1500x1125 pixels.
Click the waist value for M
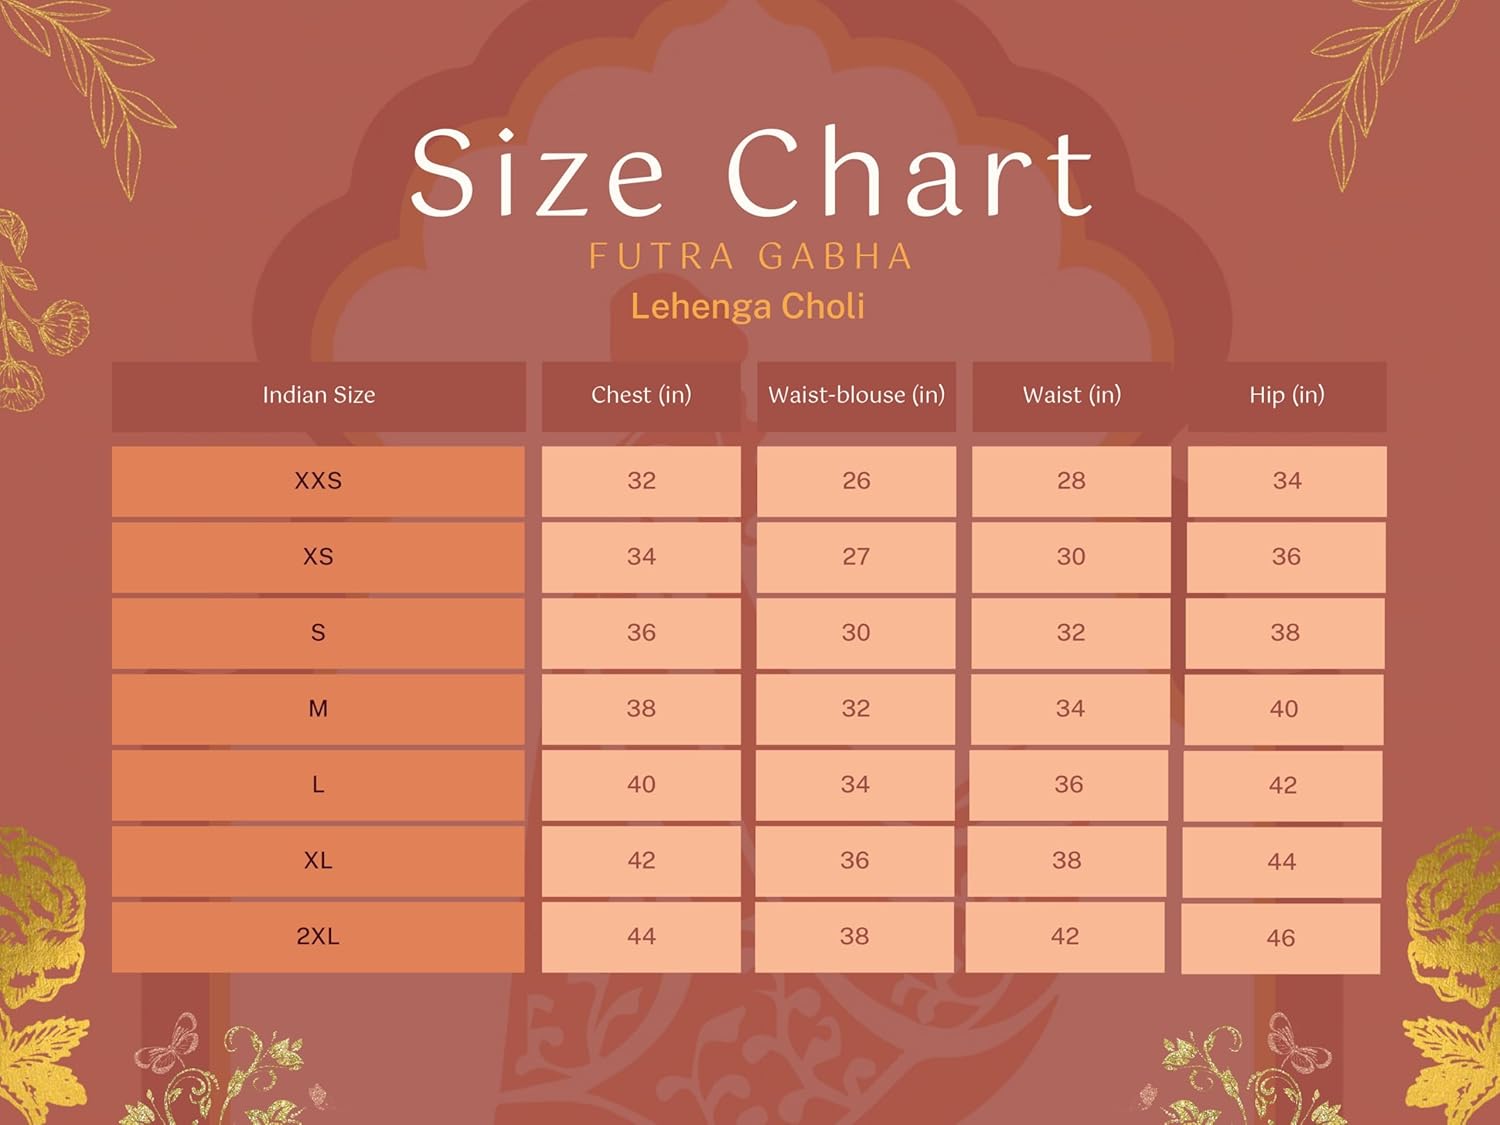coord(1070,709)
